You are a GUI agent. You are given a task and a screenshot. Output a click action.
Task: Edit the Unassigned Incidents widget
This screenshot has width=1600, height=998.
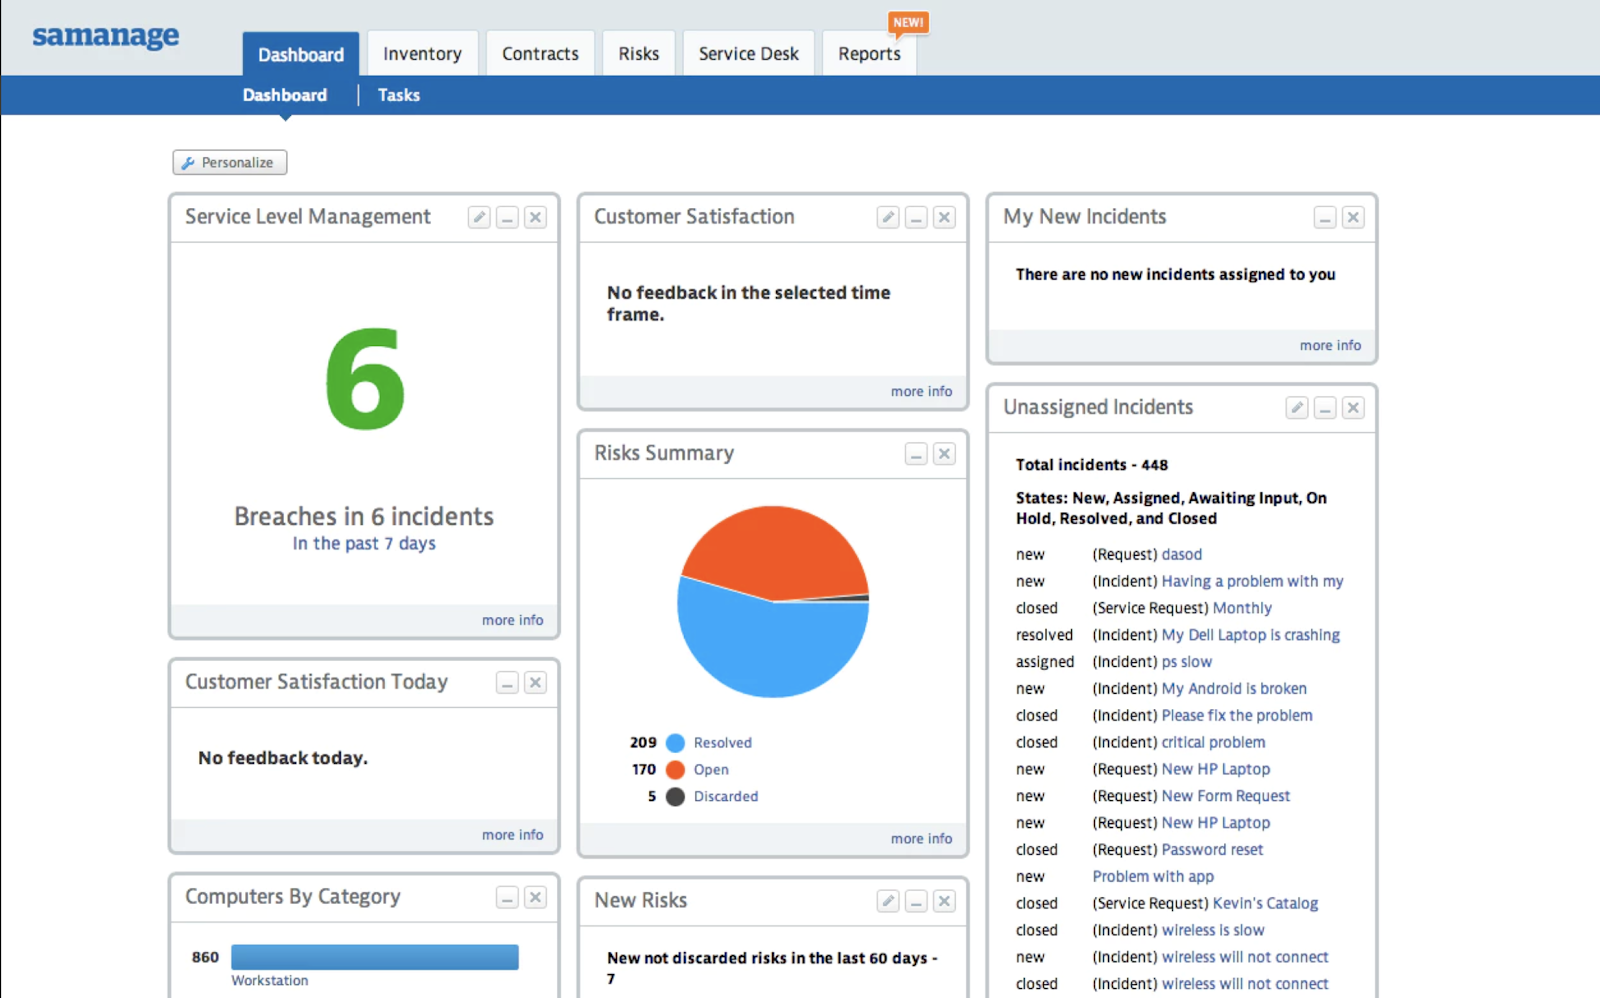[1297, 407]
